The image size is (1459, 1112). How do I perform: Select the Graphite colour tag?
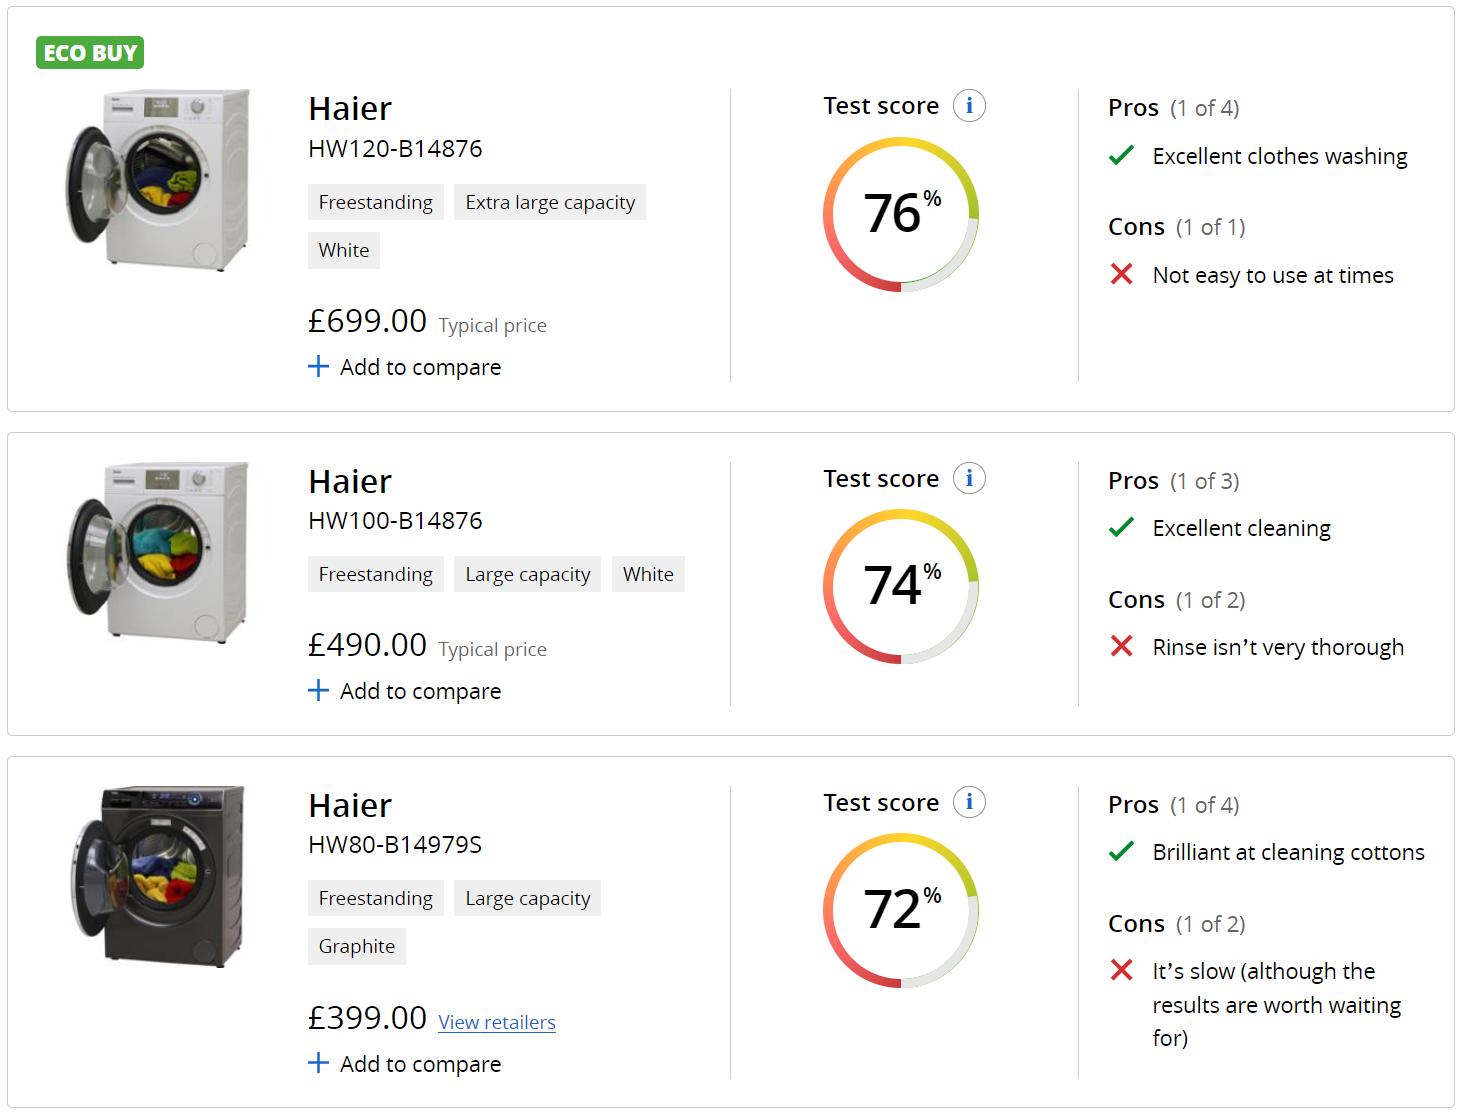[x=357, y=946]
